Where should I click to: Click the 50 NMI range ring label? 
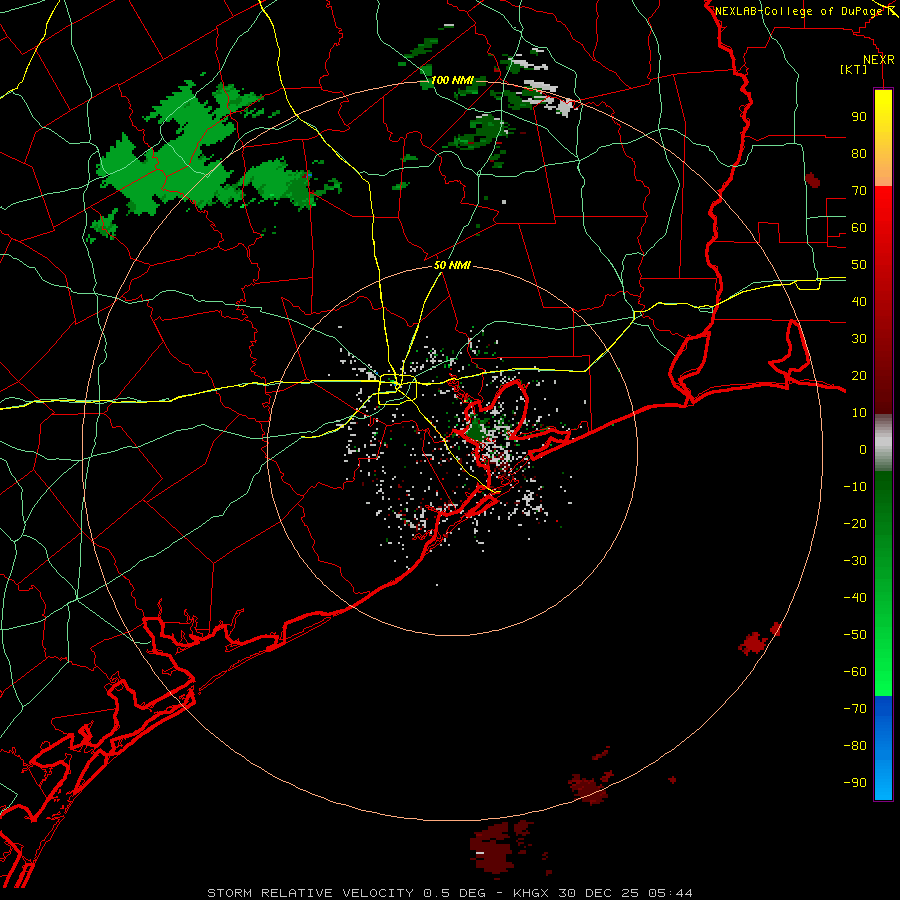pyautogui.click(x=452, y=265)
